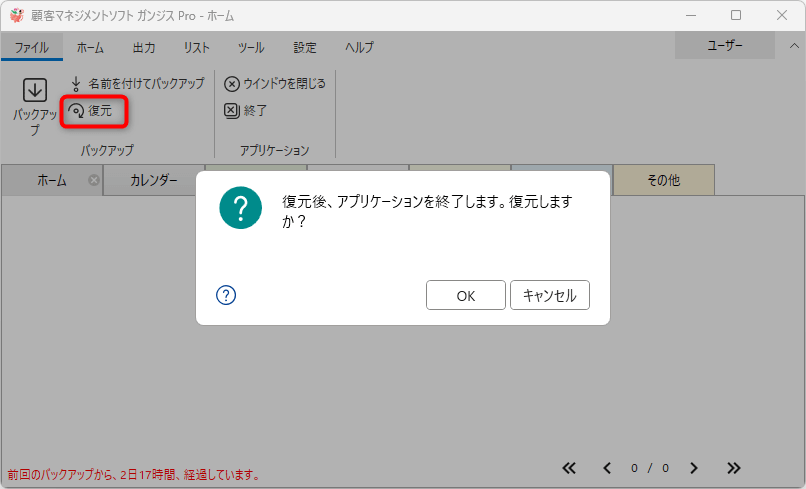Open the ホーム ribbon tab
Image resolution: width=806 pixels, height=489 pixels.
pos(90,47)
